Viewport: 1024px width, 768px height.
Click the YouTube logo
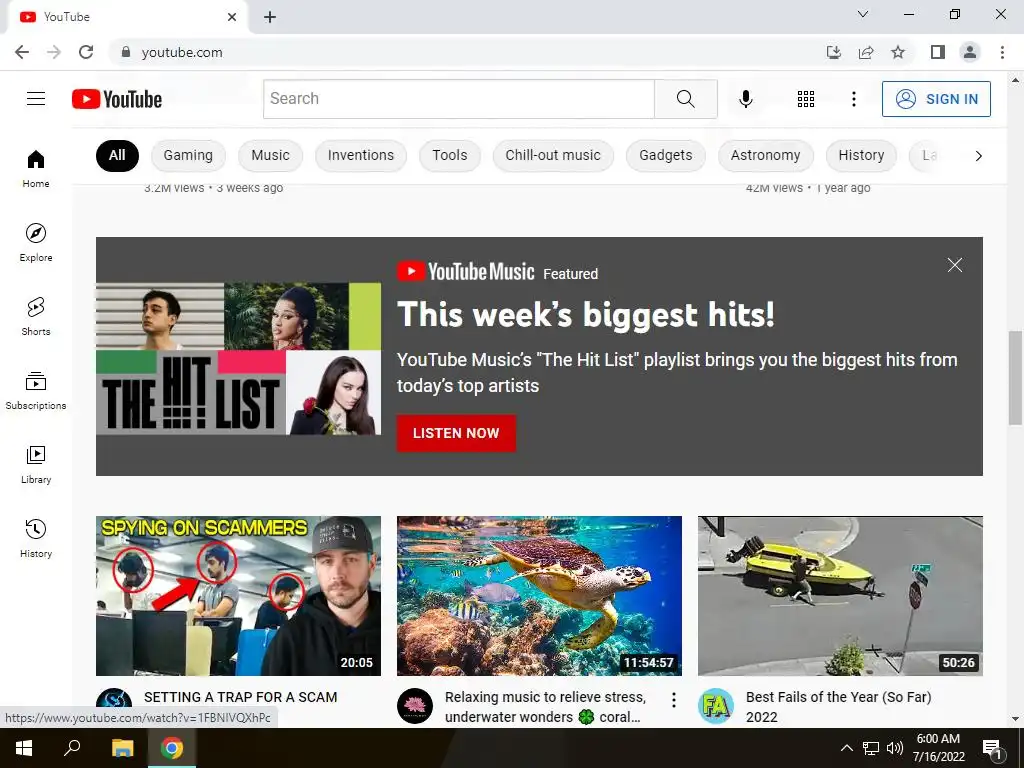(117, 99)
